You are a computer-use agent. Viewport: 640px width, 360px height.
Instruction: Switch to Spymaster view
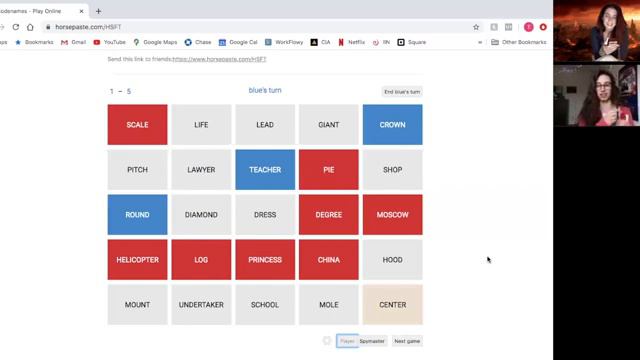[372, 341]
